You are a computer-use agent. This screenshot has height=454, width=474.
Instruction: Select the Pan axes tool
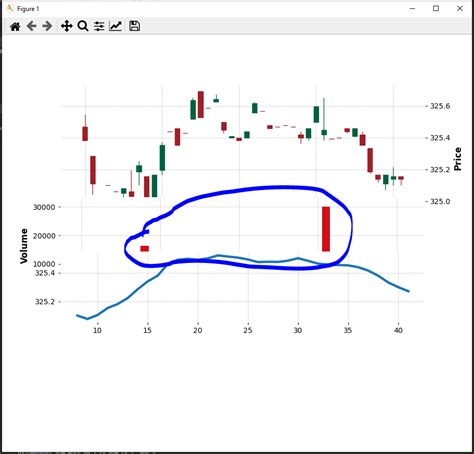point(67,26)
